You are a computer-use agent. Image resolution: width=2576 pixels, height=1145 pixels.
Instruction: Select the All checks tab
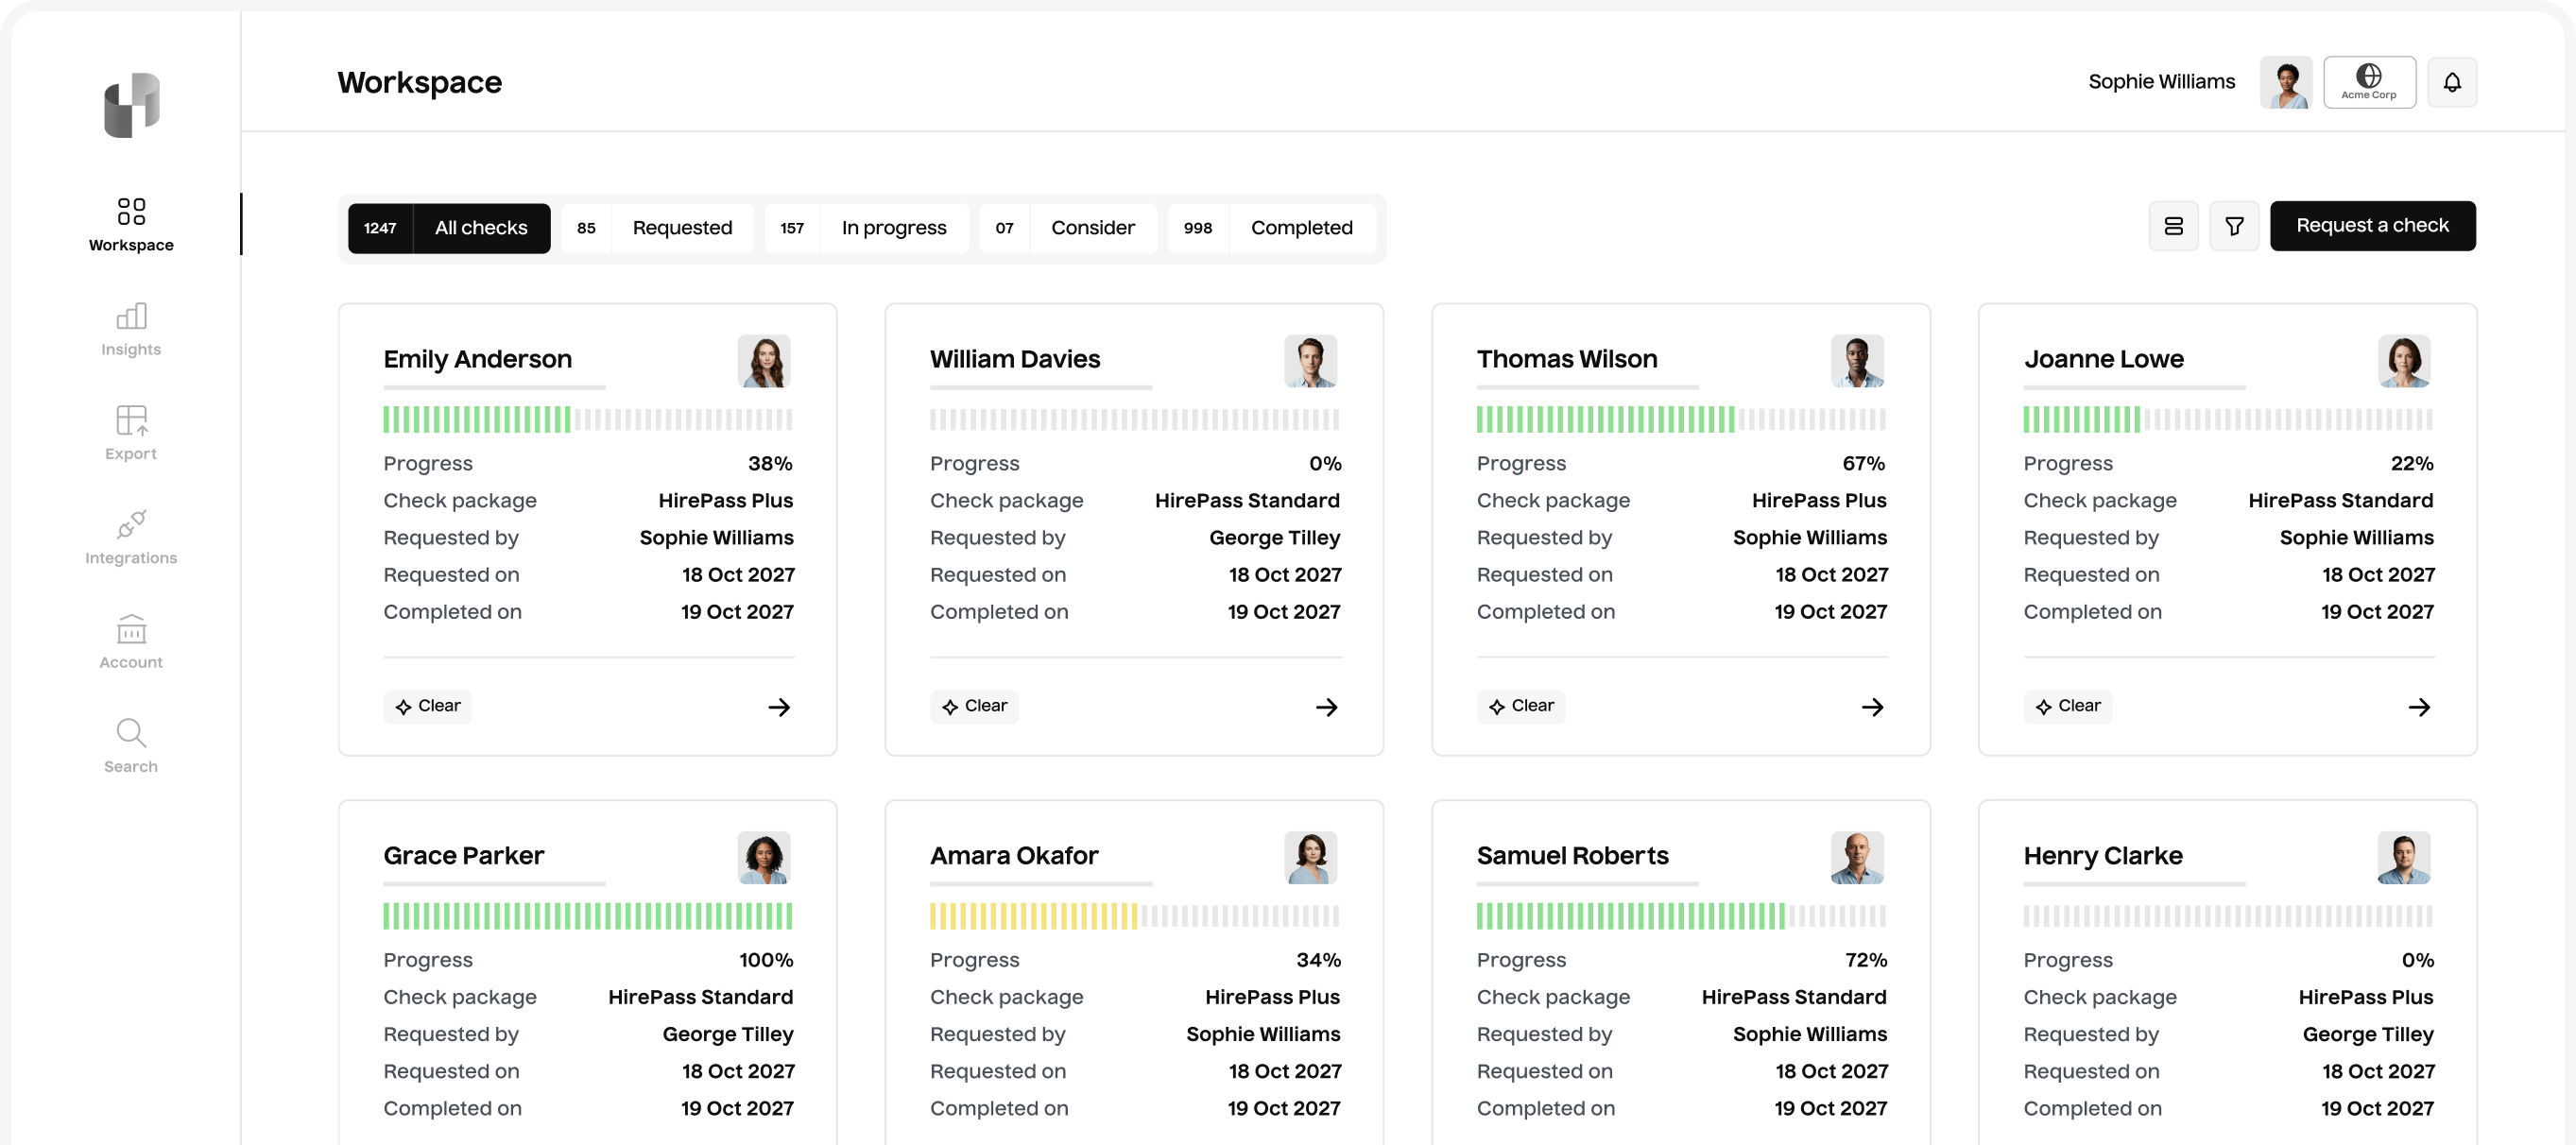(449, 228)
